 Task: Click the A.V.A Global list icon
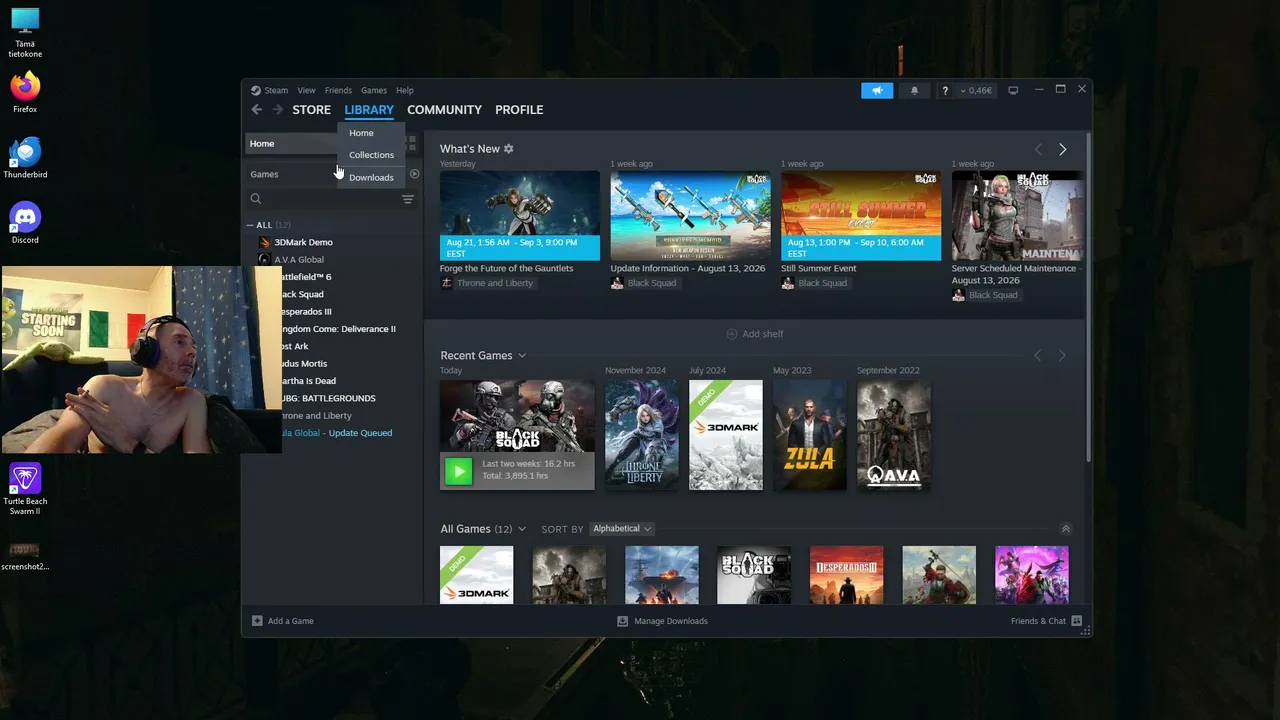[264, 260]
